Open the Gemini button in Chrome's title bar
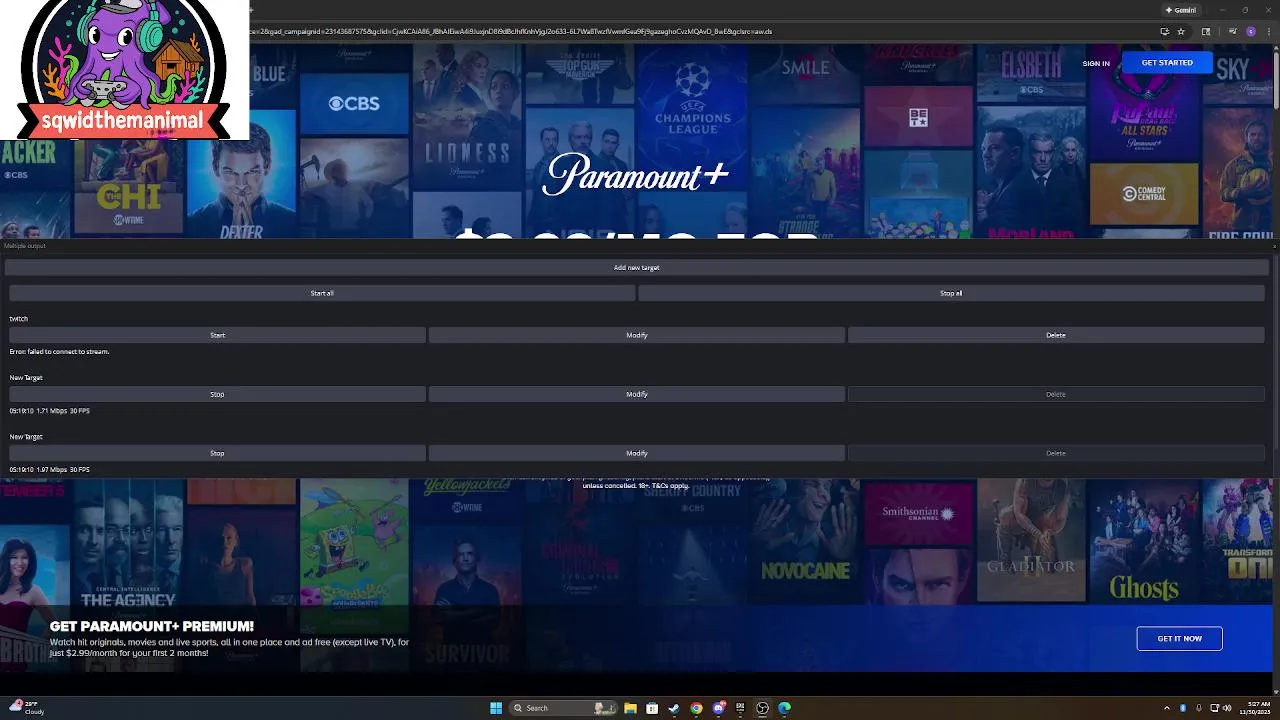Screen dimensions: 1280x720 (1180, 10)
